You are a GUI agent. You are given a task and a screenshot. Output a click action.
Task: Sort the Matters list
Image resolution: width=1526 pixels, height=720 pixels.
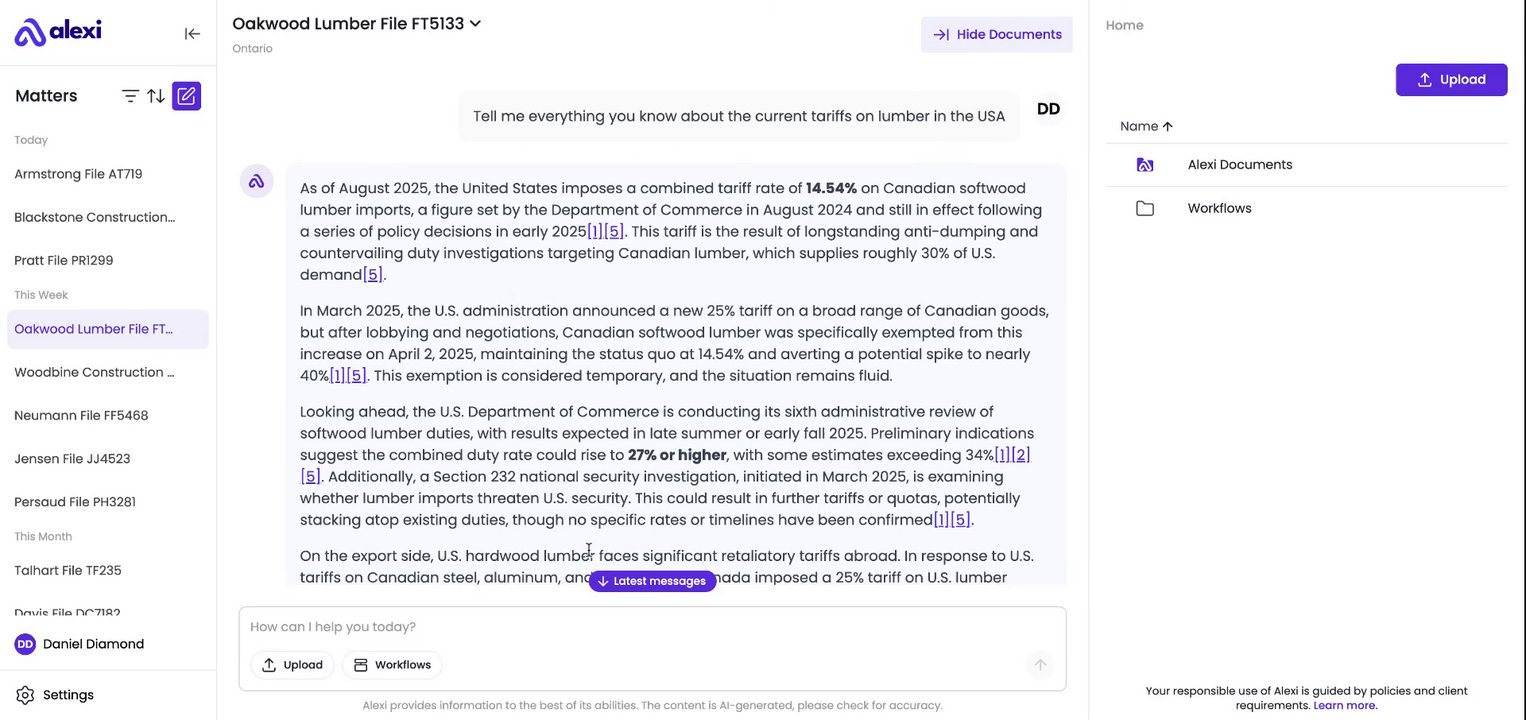(156, 96)
